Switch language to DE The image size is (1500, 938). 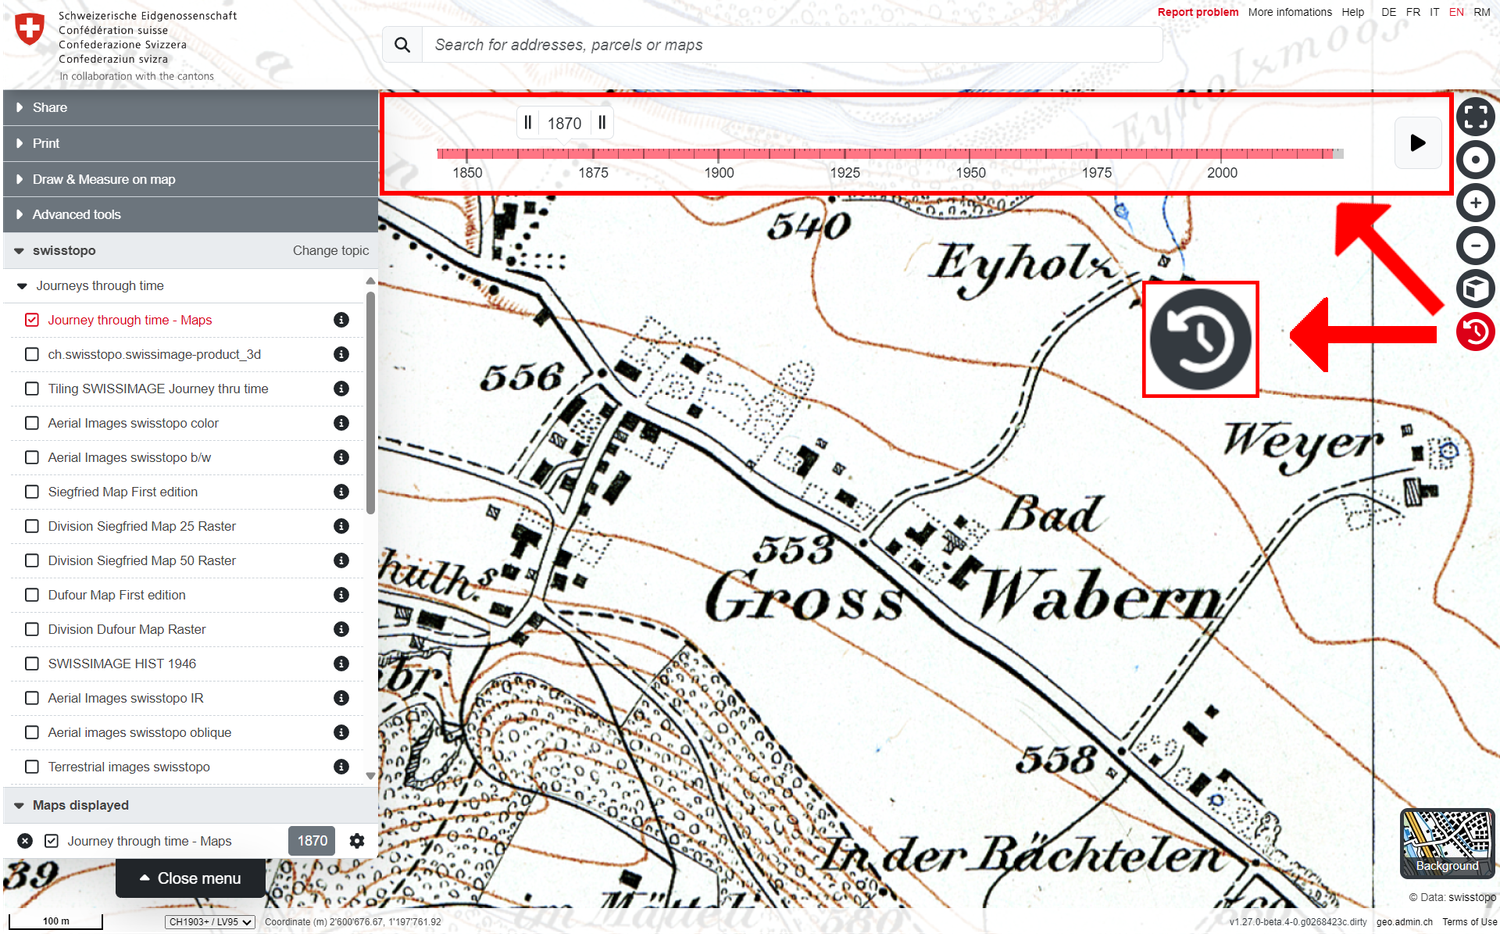1388,12
